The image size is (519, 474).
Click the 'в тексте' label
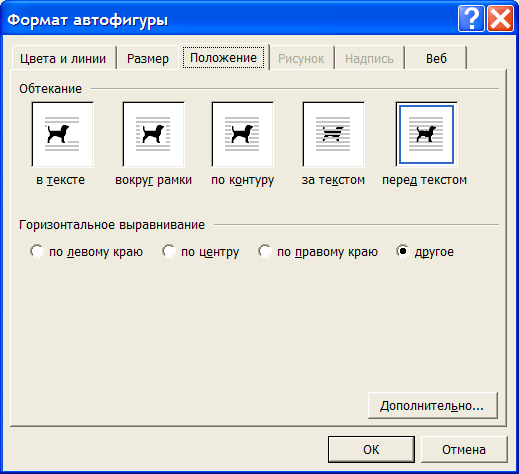60,180
